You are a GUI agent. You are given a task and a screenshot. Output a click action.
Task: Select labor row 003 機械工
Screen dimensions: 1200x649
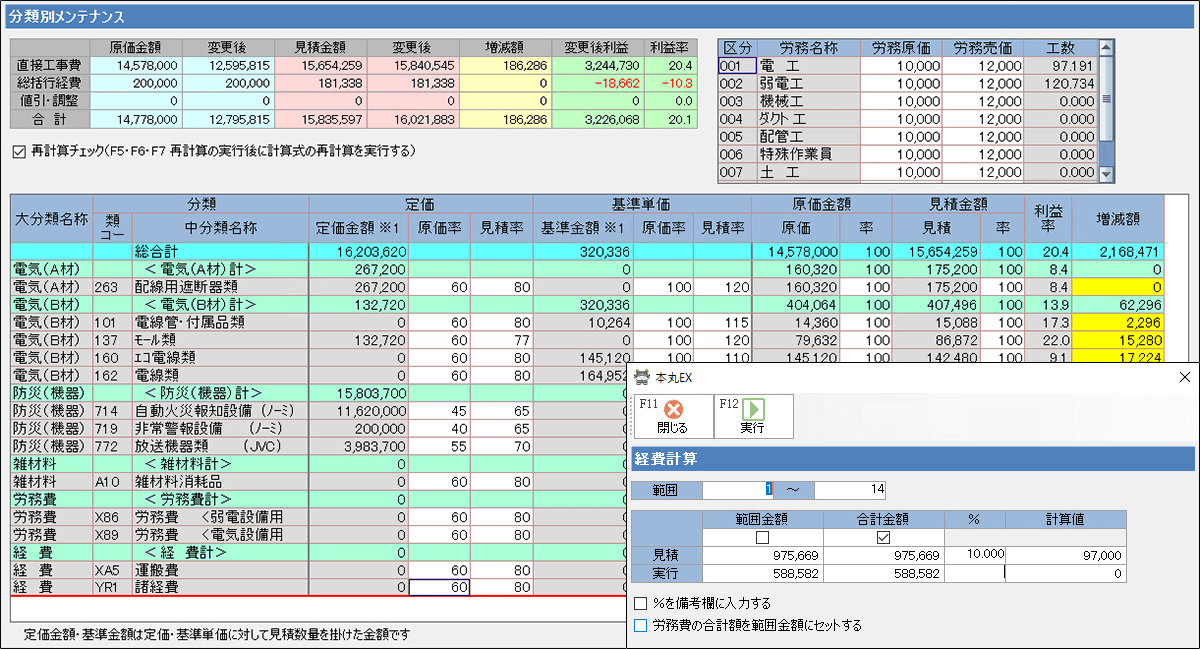click(907, 101)
